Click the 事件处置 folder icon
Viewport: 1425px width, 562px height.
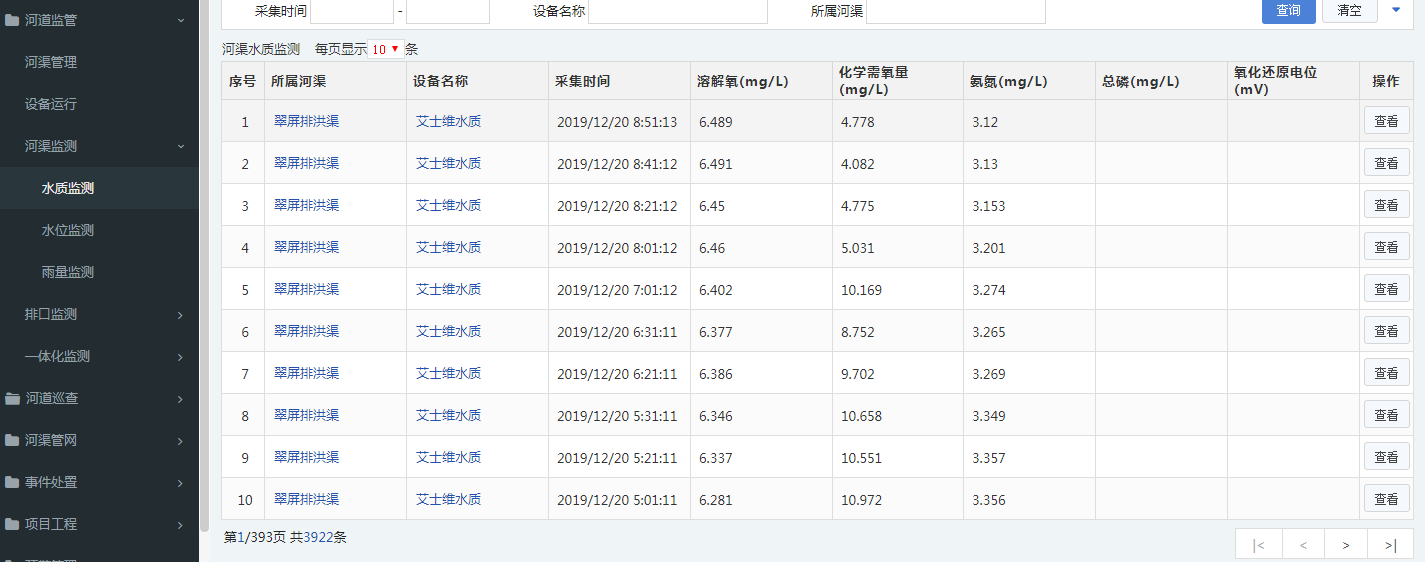[12, 482]
